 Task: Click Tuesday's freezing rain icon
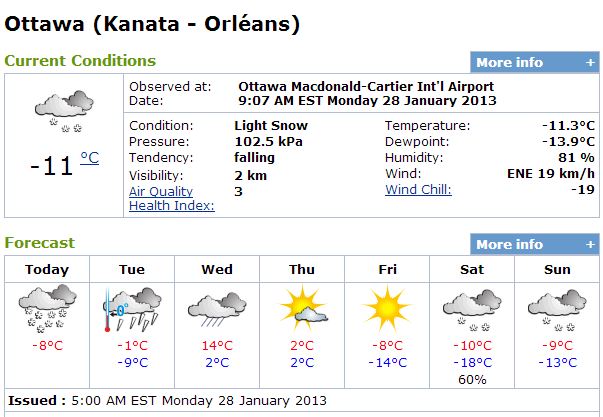[132, 309]
